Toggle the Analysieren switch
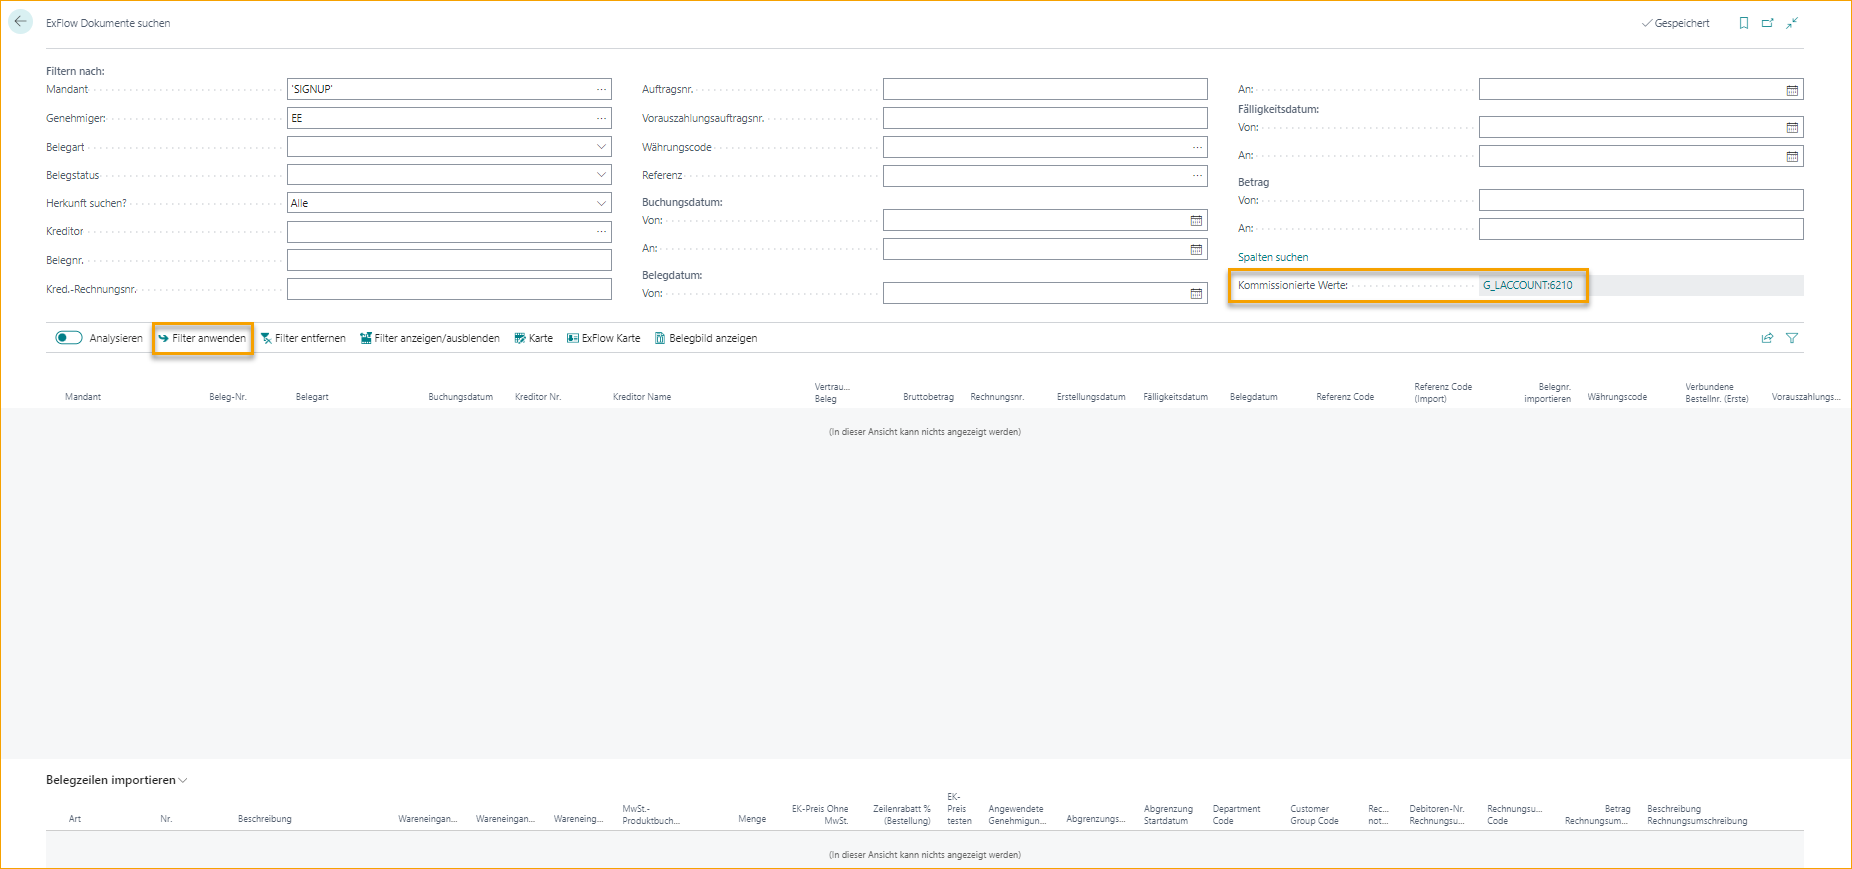 69,338
